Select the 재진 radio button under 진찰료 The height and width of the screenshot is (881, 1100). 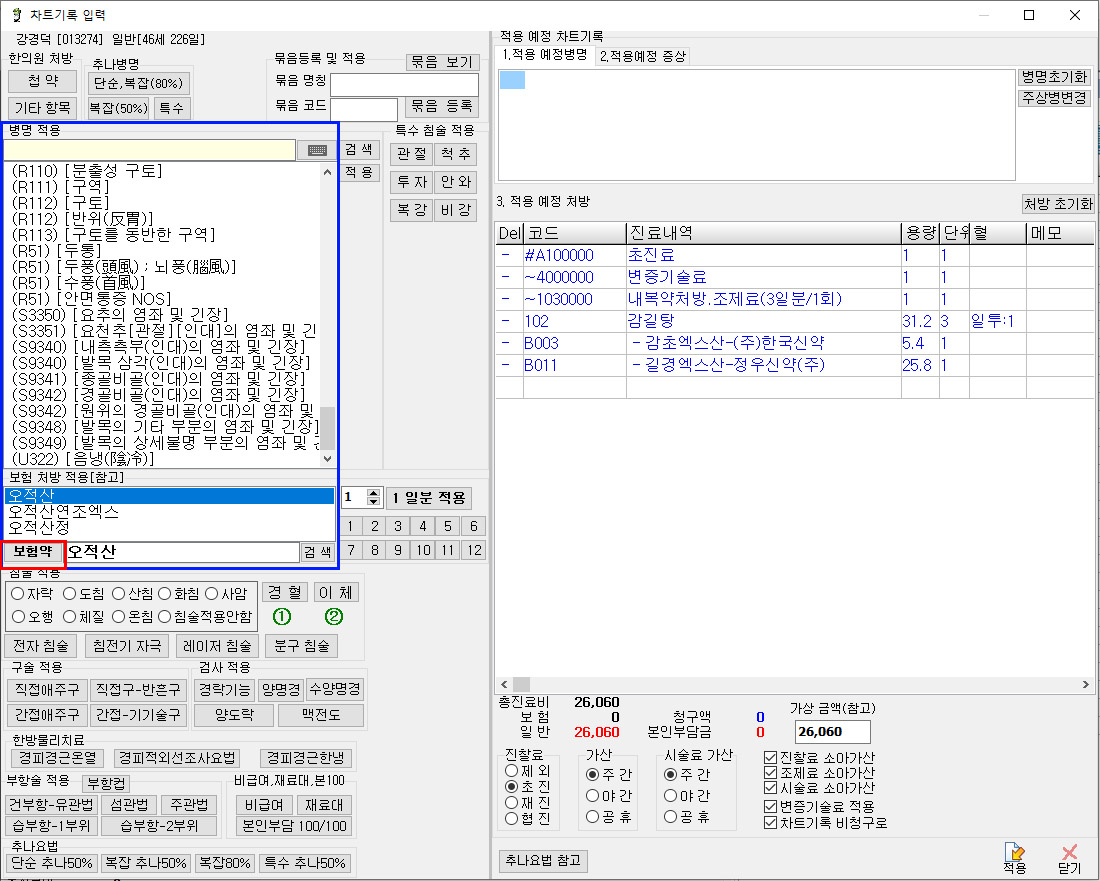point(512,802)
